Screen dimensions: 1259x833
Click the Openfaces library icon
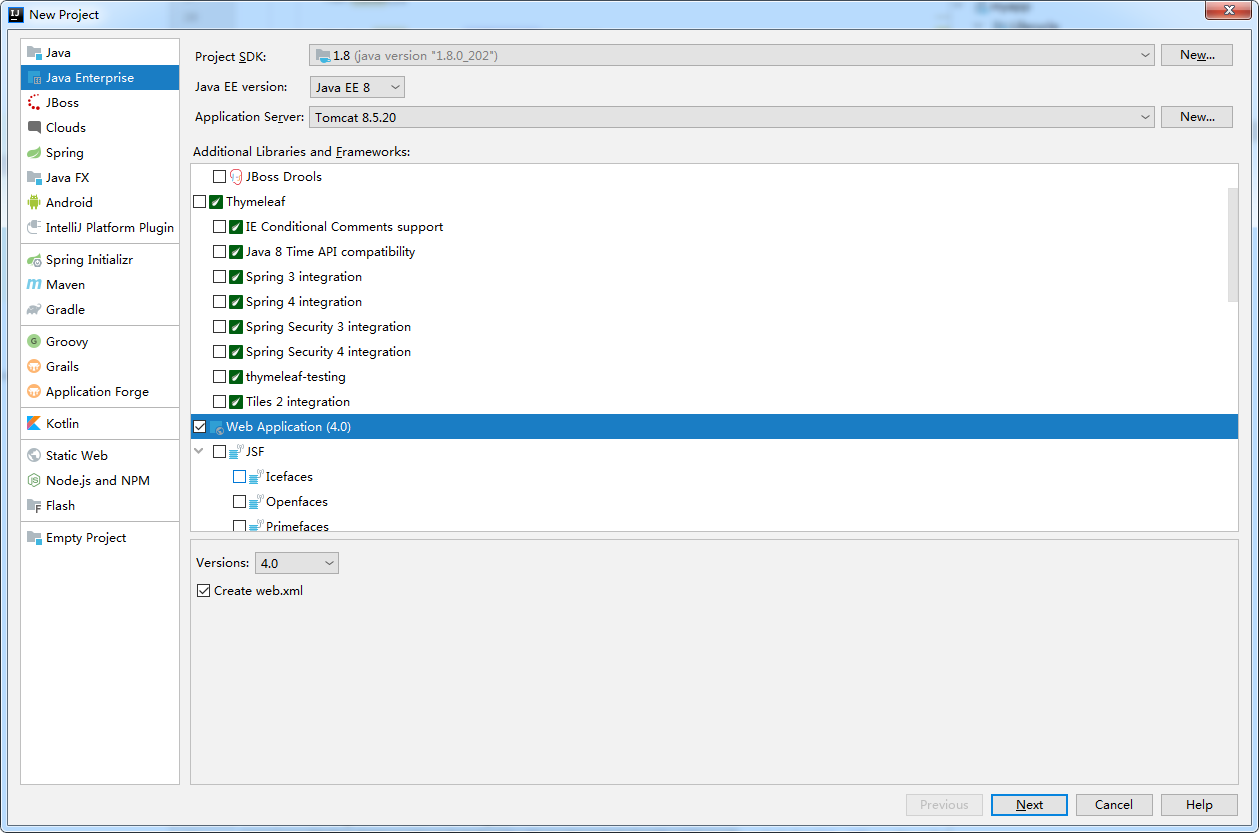(x=256, y=502)
